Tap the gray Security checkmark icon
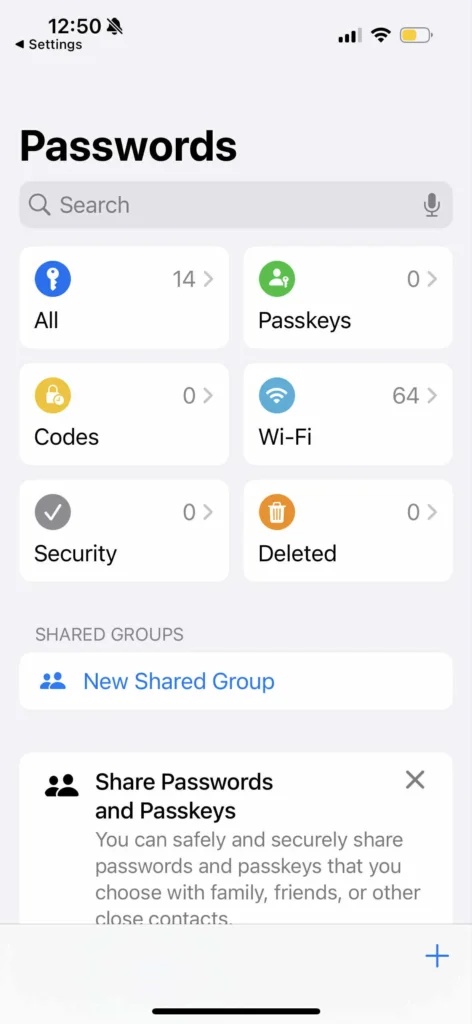472x1024 pixels. (53, 513)
